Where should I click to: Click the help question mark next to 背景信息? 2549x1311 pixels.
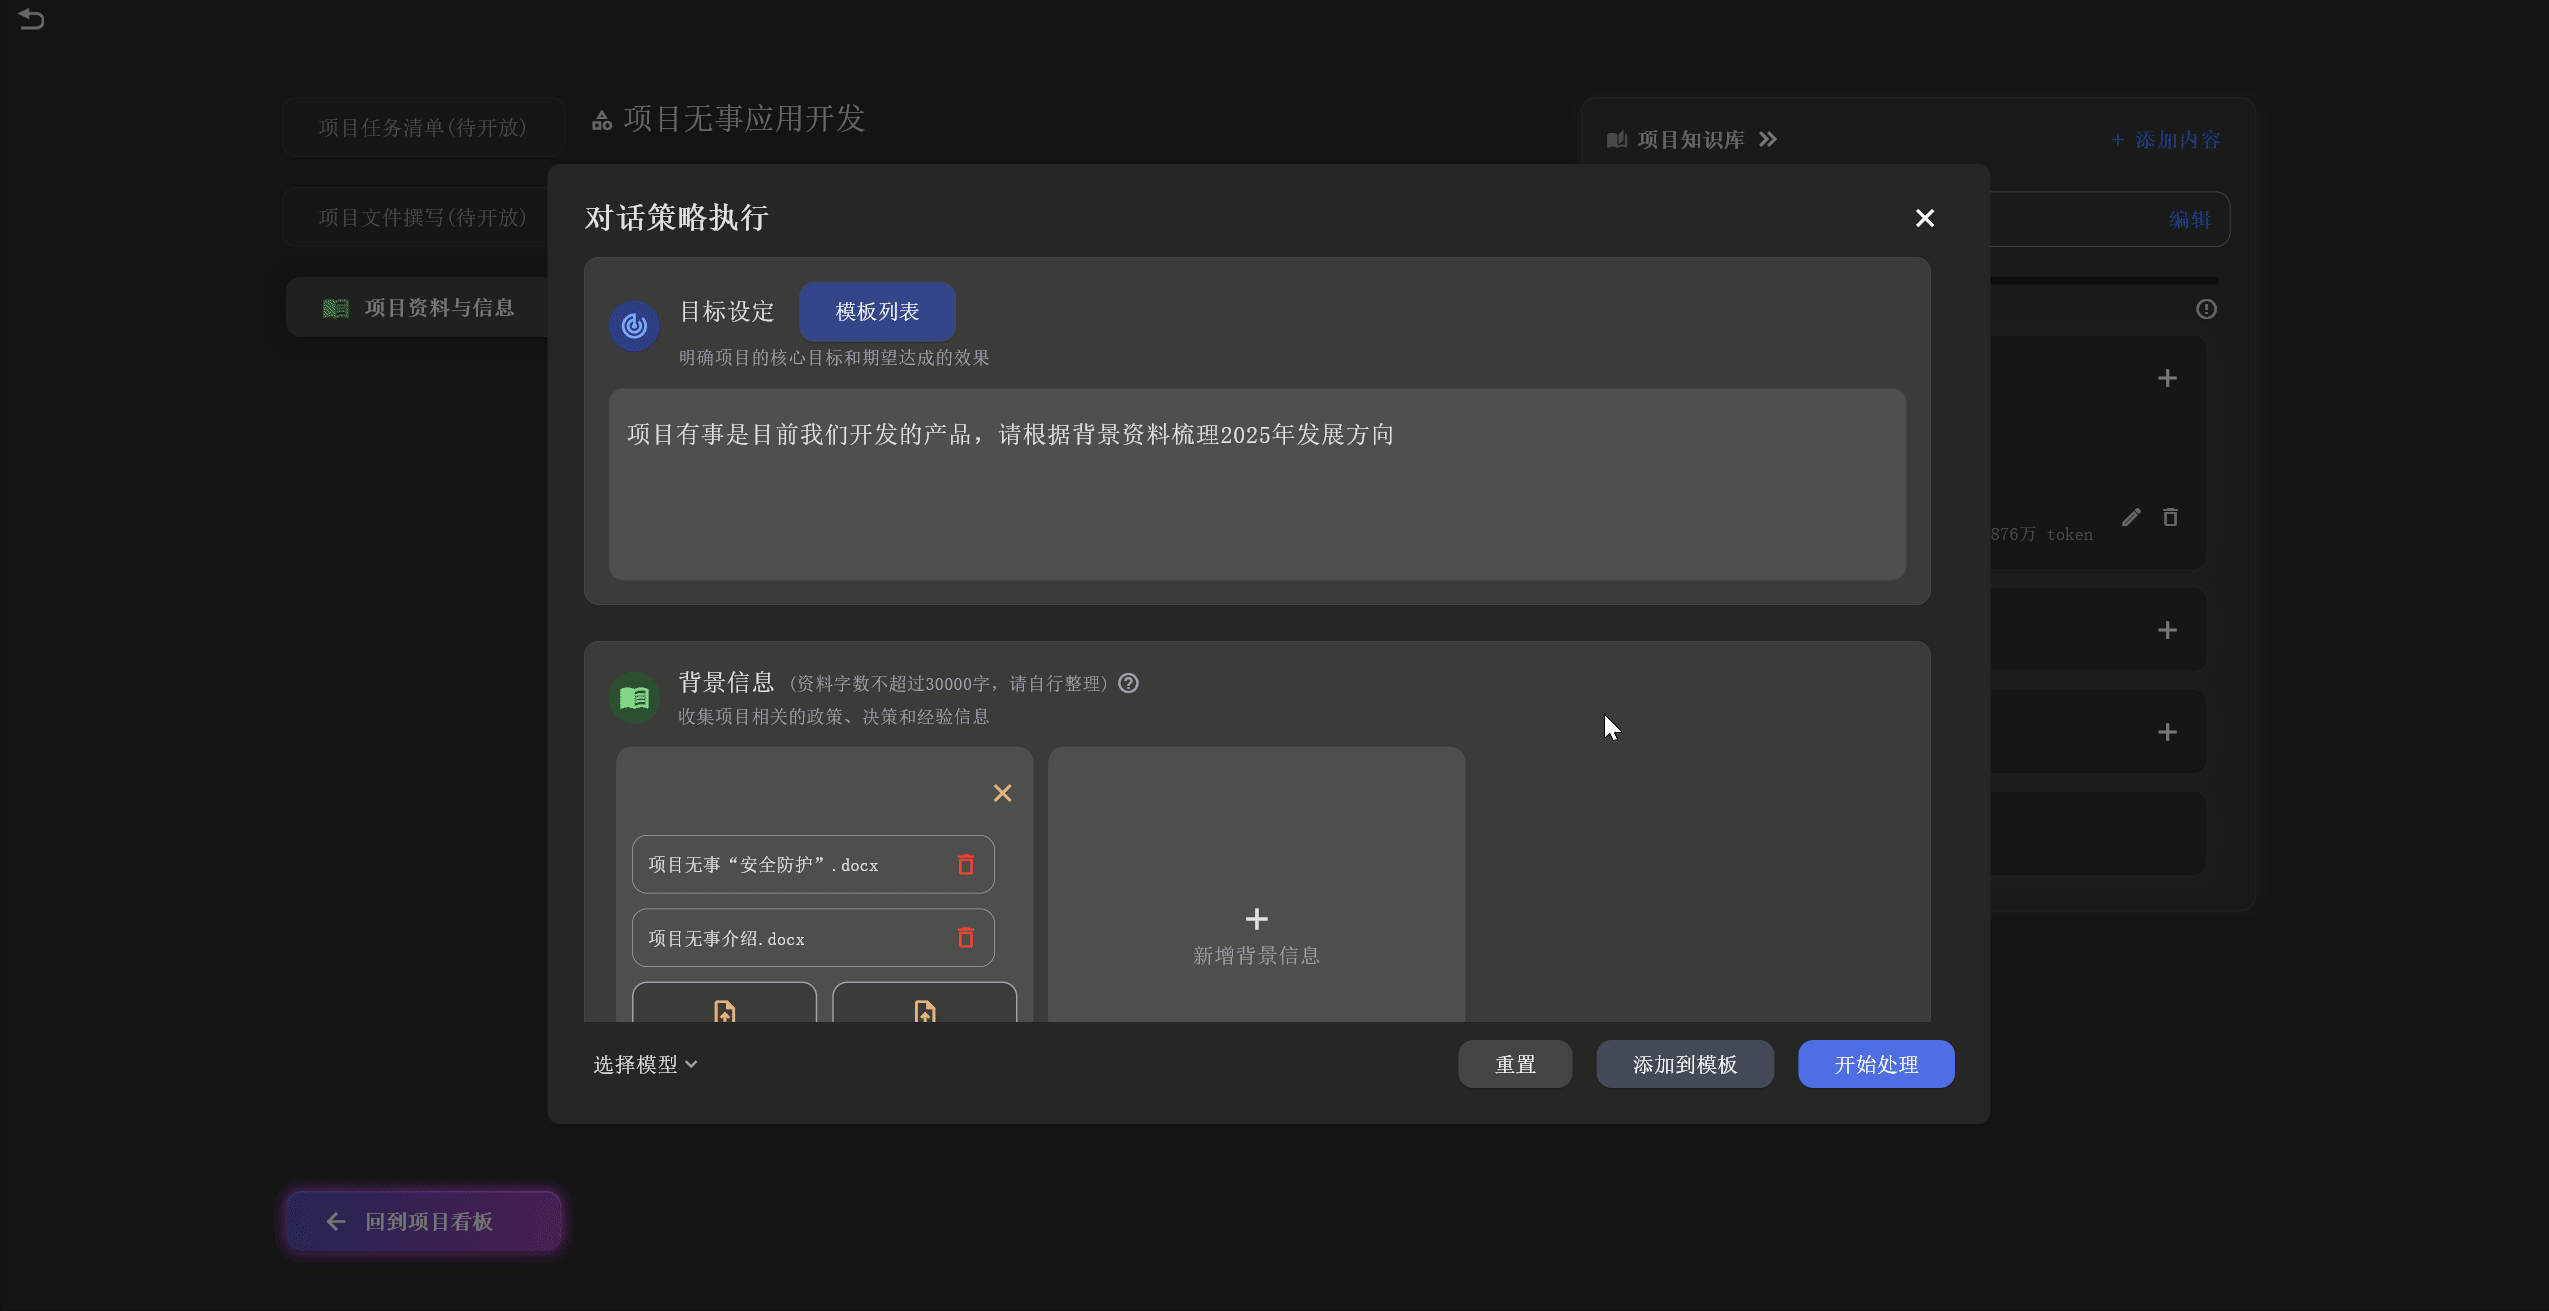tap(1128, 683)
